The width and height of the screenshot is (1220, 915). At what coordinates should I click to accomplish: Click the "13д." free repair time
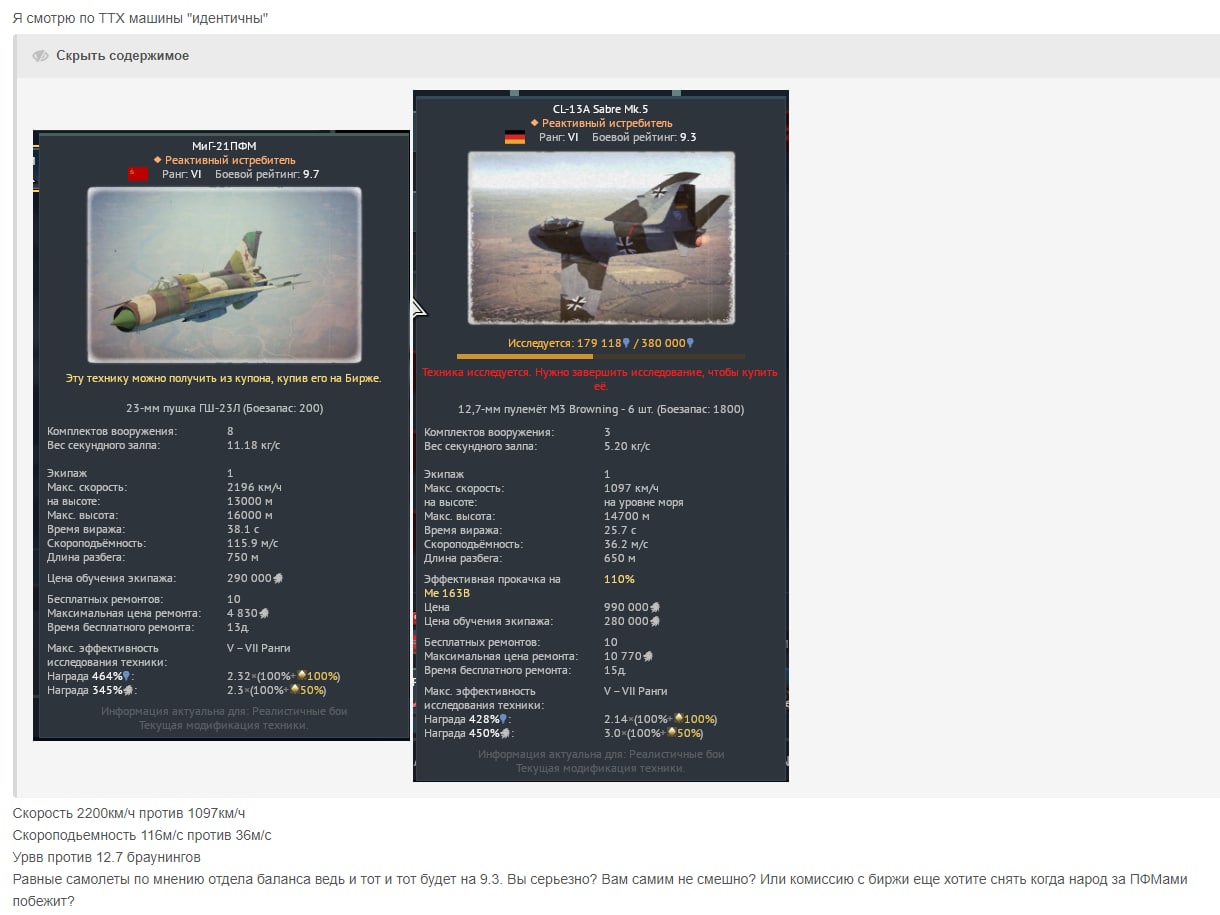(238, 627)
